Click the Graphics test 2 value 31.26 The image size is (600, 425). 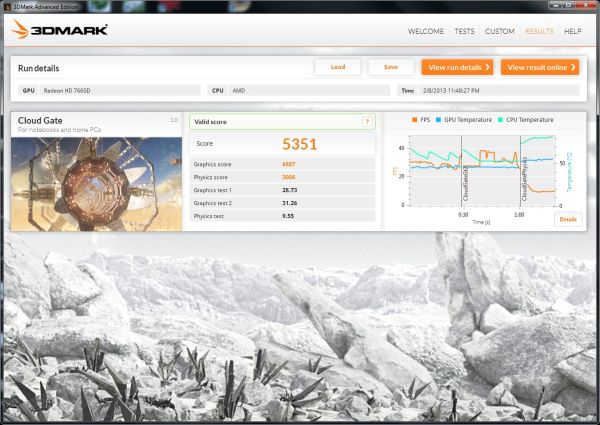290,203
